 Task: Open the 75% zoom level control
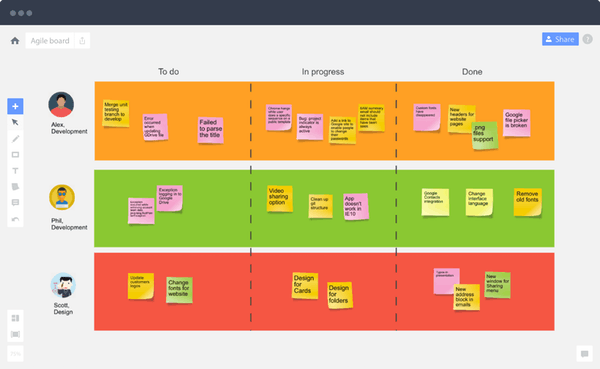tap(15, 354)
